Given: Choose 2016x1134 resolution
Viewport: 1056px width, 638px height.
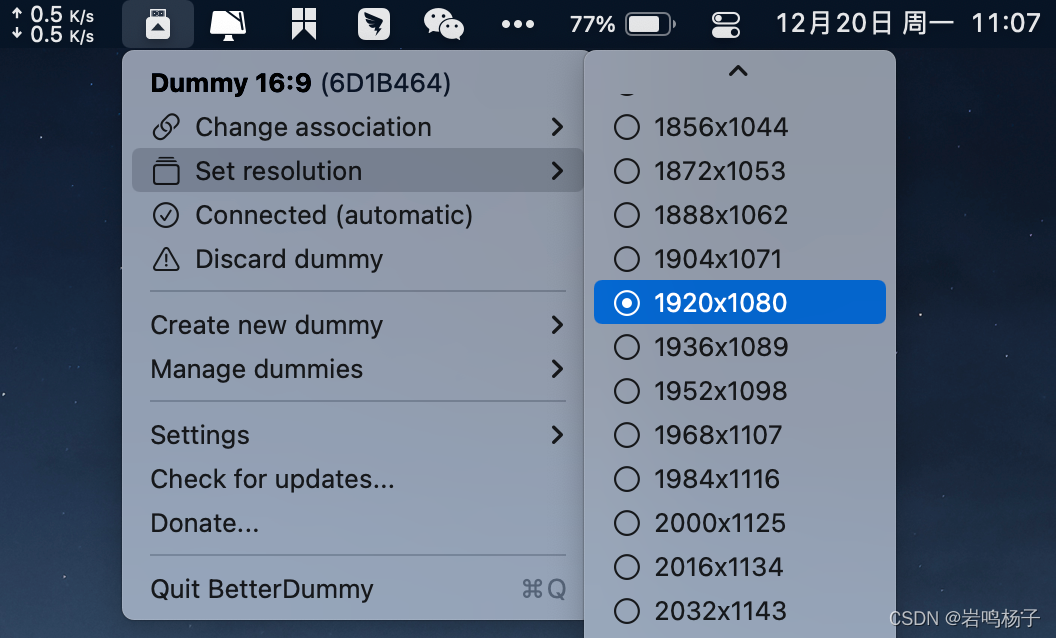Looking at the screenshot, I should (739, 567).
